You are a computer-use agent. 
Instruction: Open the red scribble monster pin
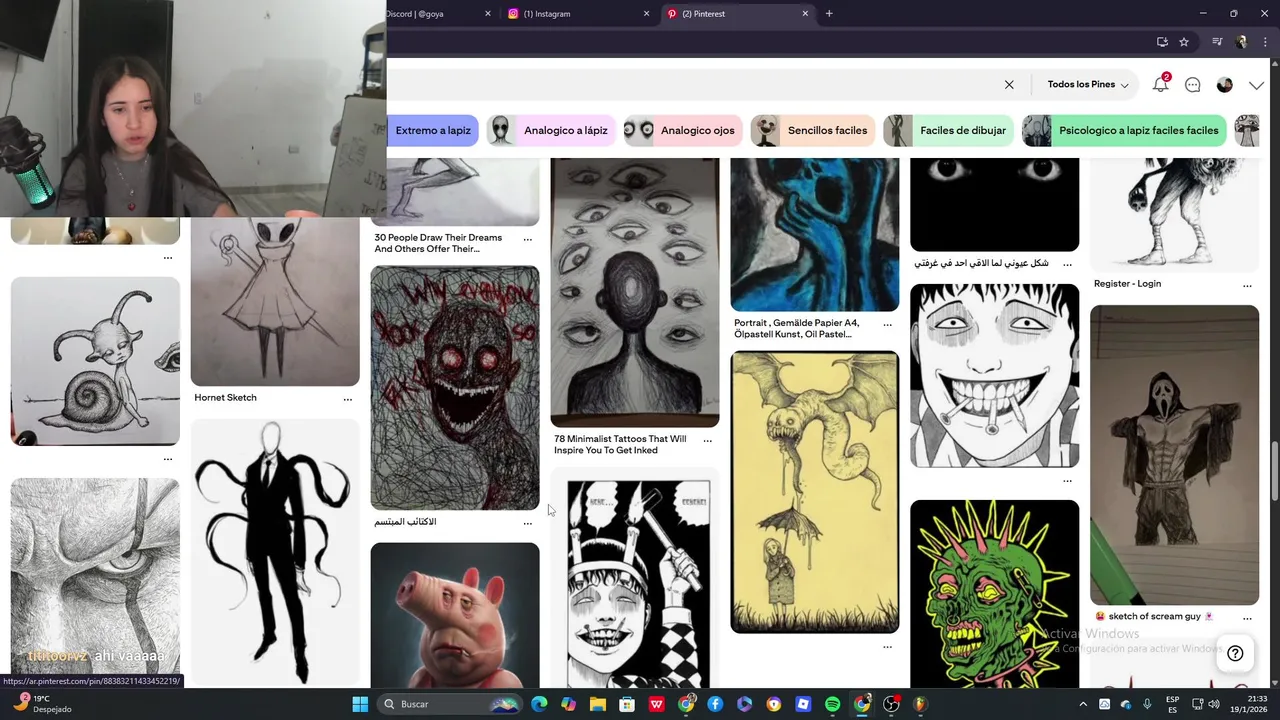click(455, 388)
